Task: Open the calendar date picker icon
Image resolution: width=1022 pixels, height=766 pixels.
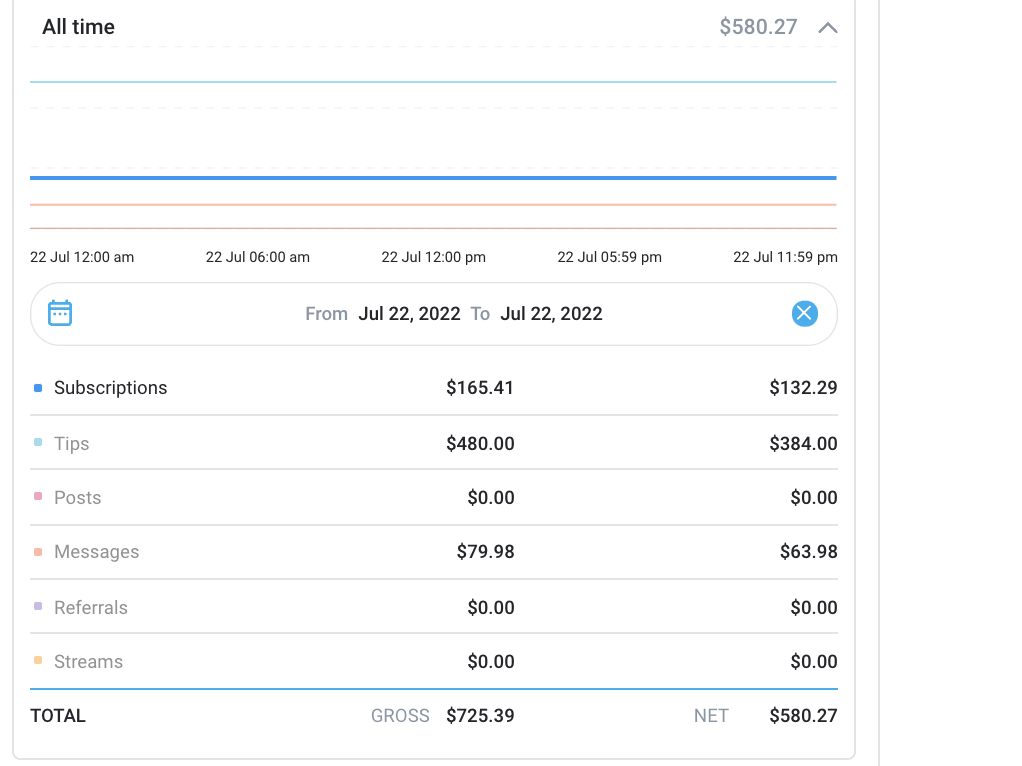Action: pos(60,313)
